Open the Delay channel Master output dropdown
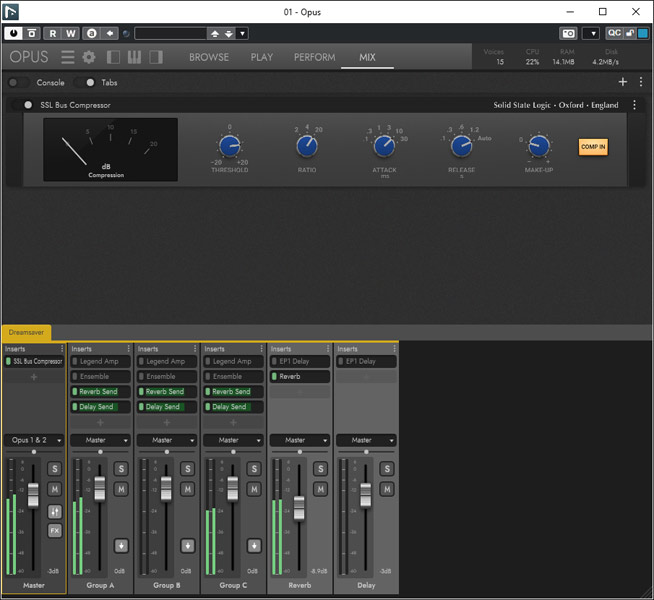This screenshot has width=654, height=600. coord(366,440)
